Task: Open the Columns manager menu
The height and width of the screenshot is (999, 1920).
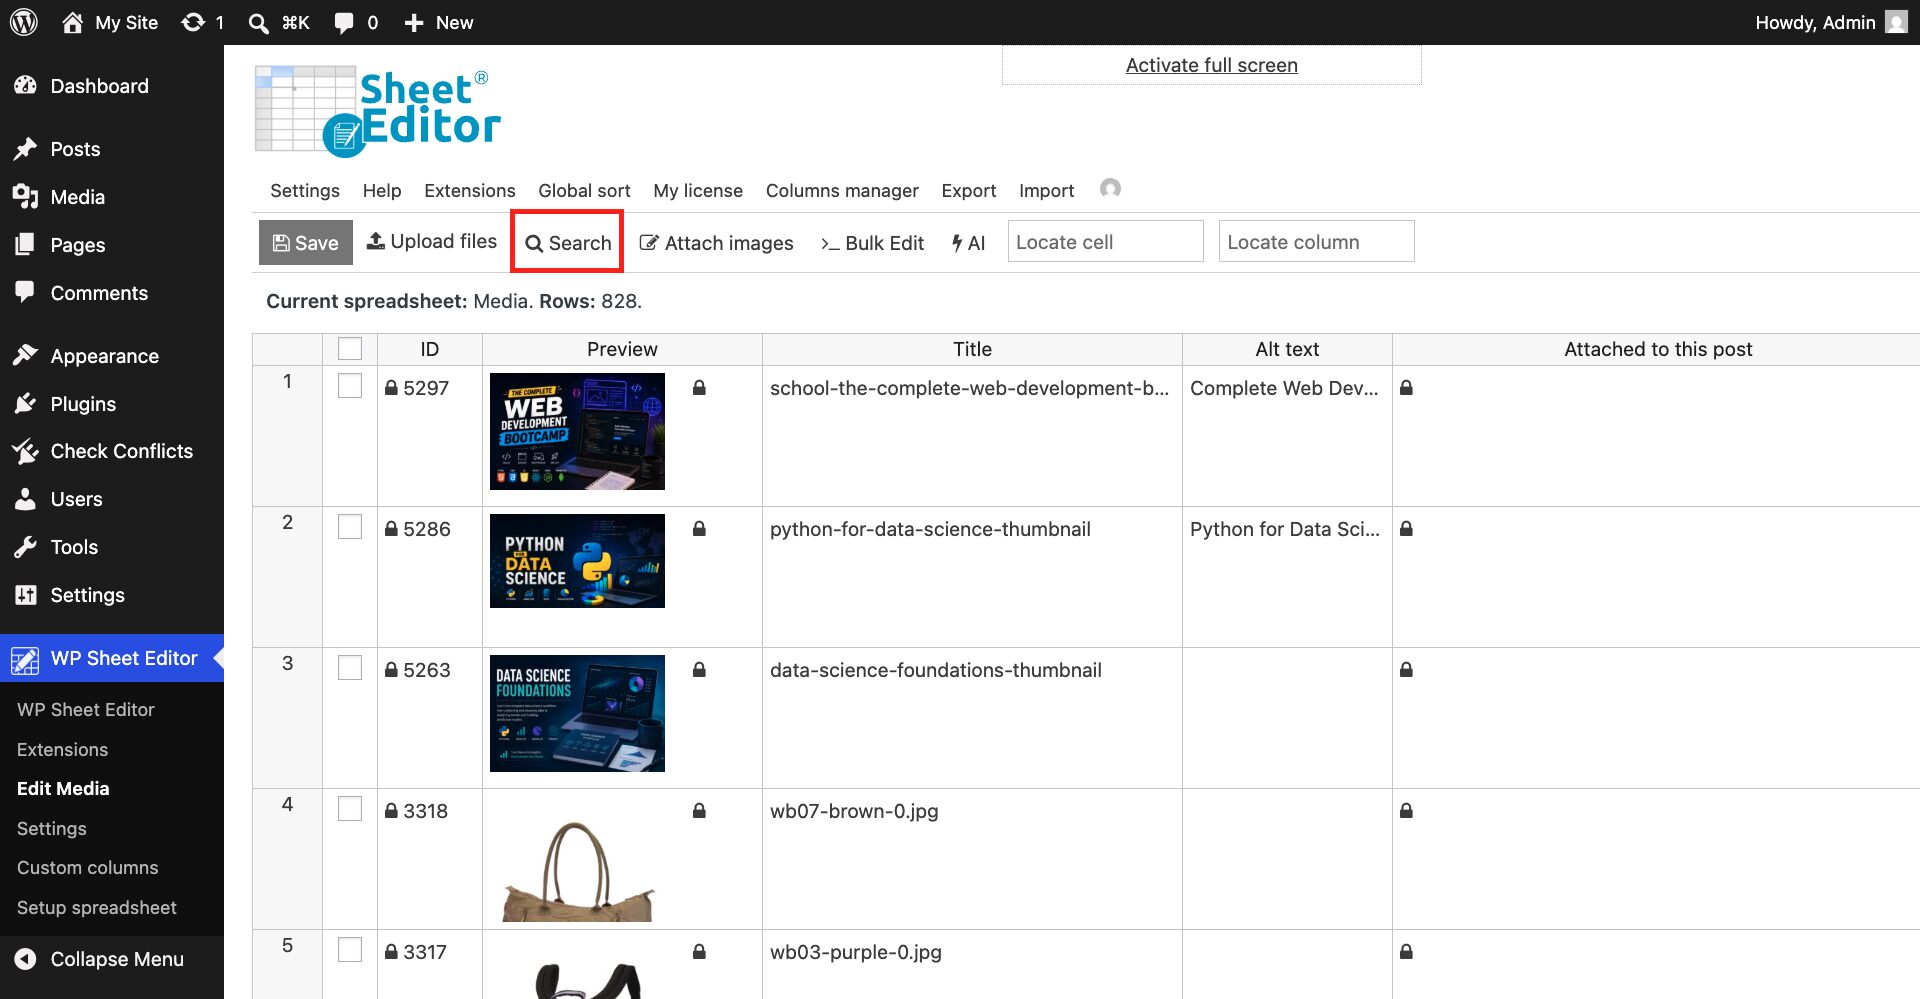Action: pyautogui.click(x=842, y=190)
